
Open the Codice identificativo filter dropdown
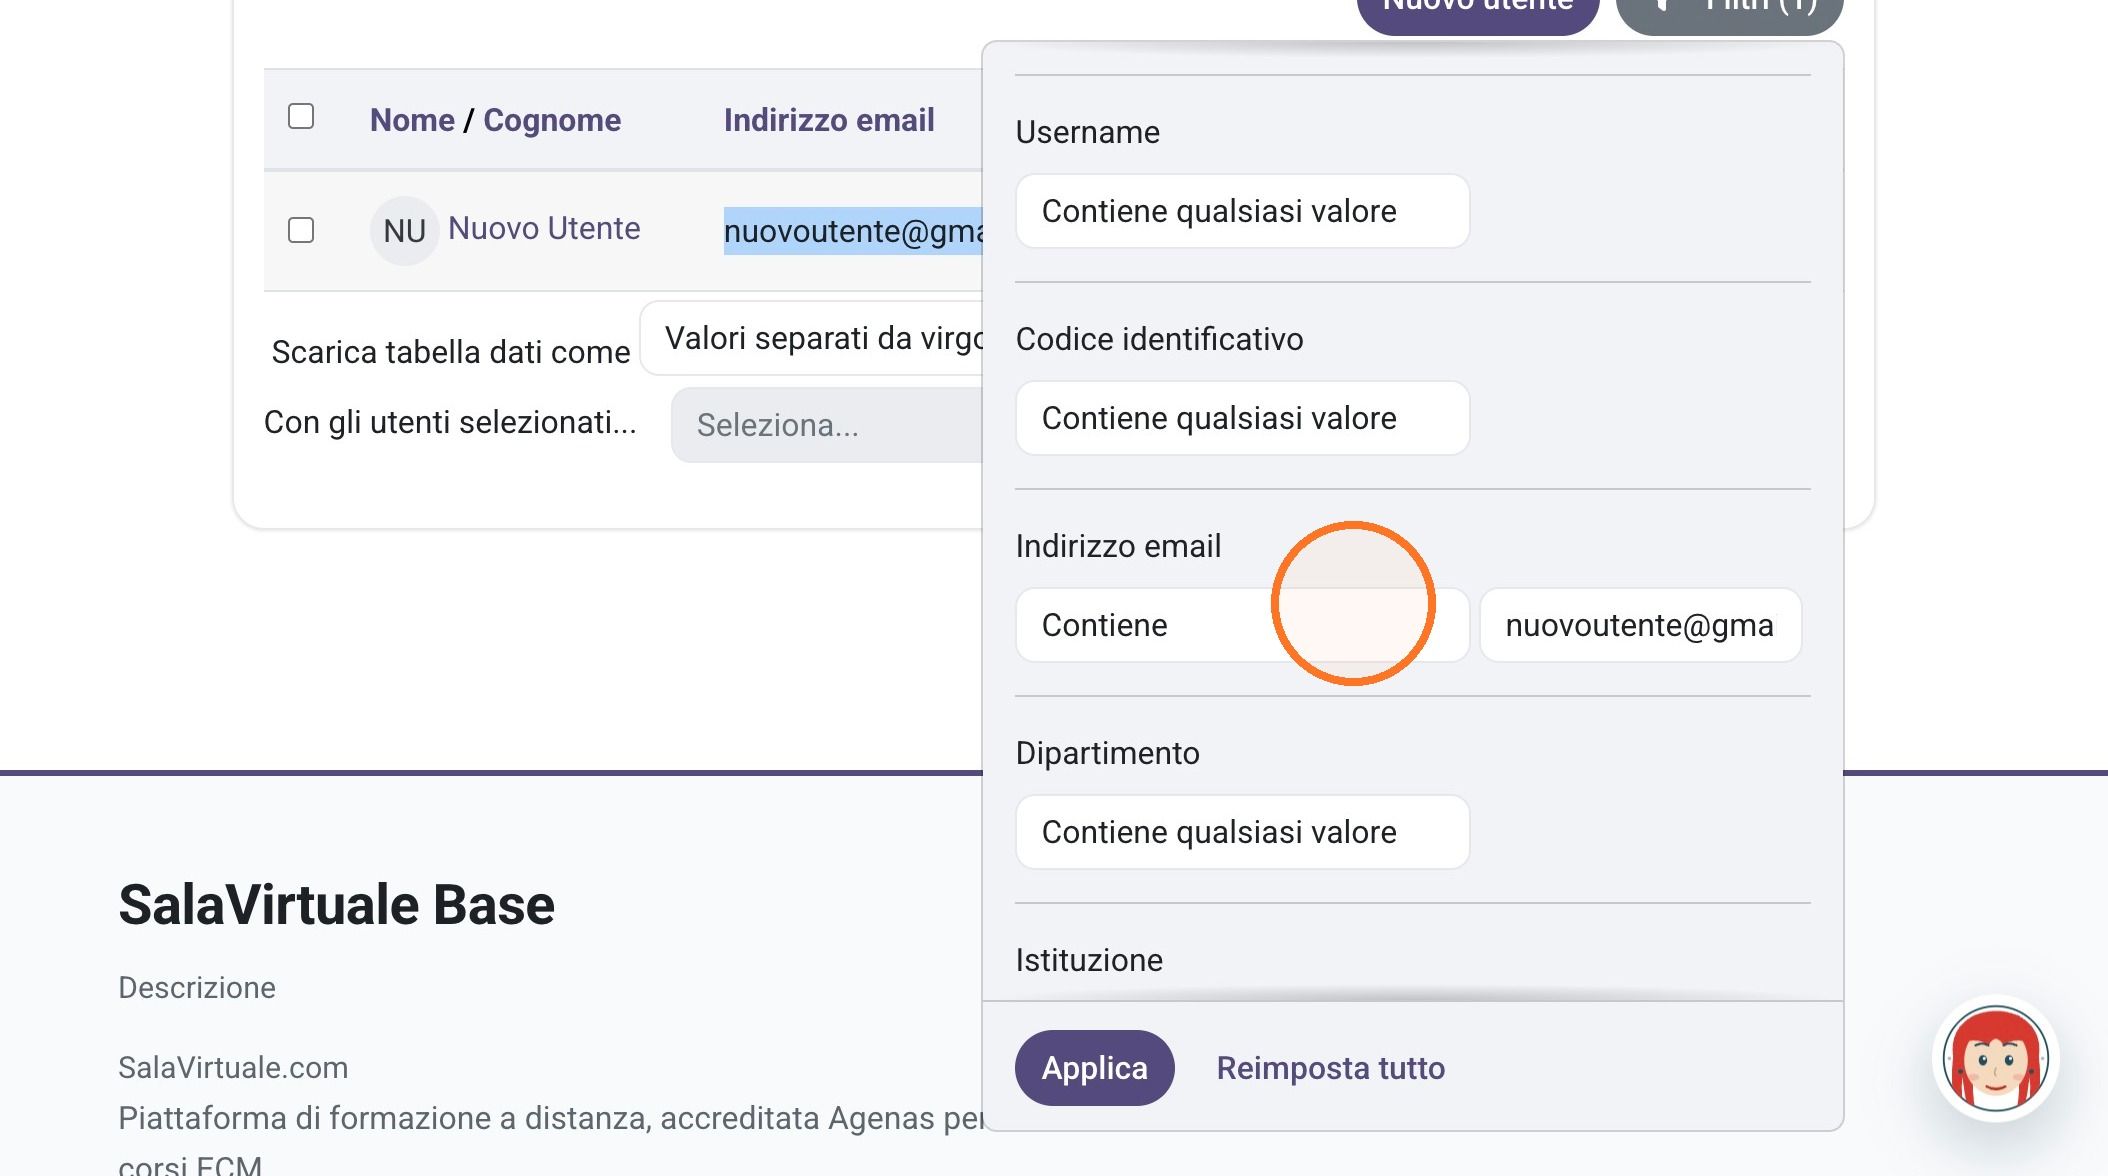pos(1242,418)
